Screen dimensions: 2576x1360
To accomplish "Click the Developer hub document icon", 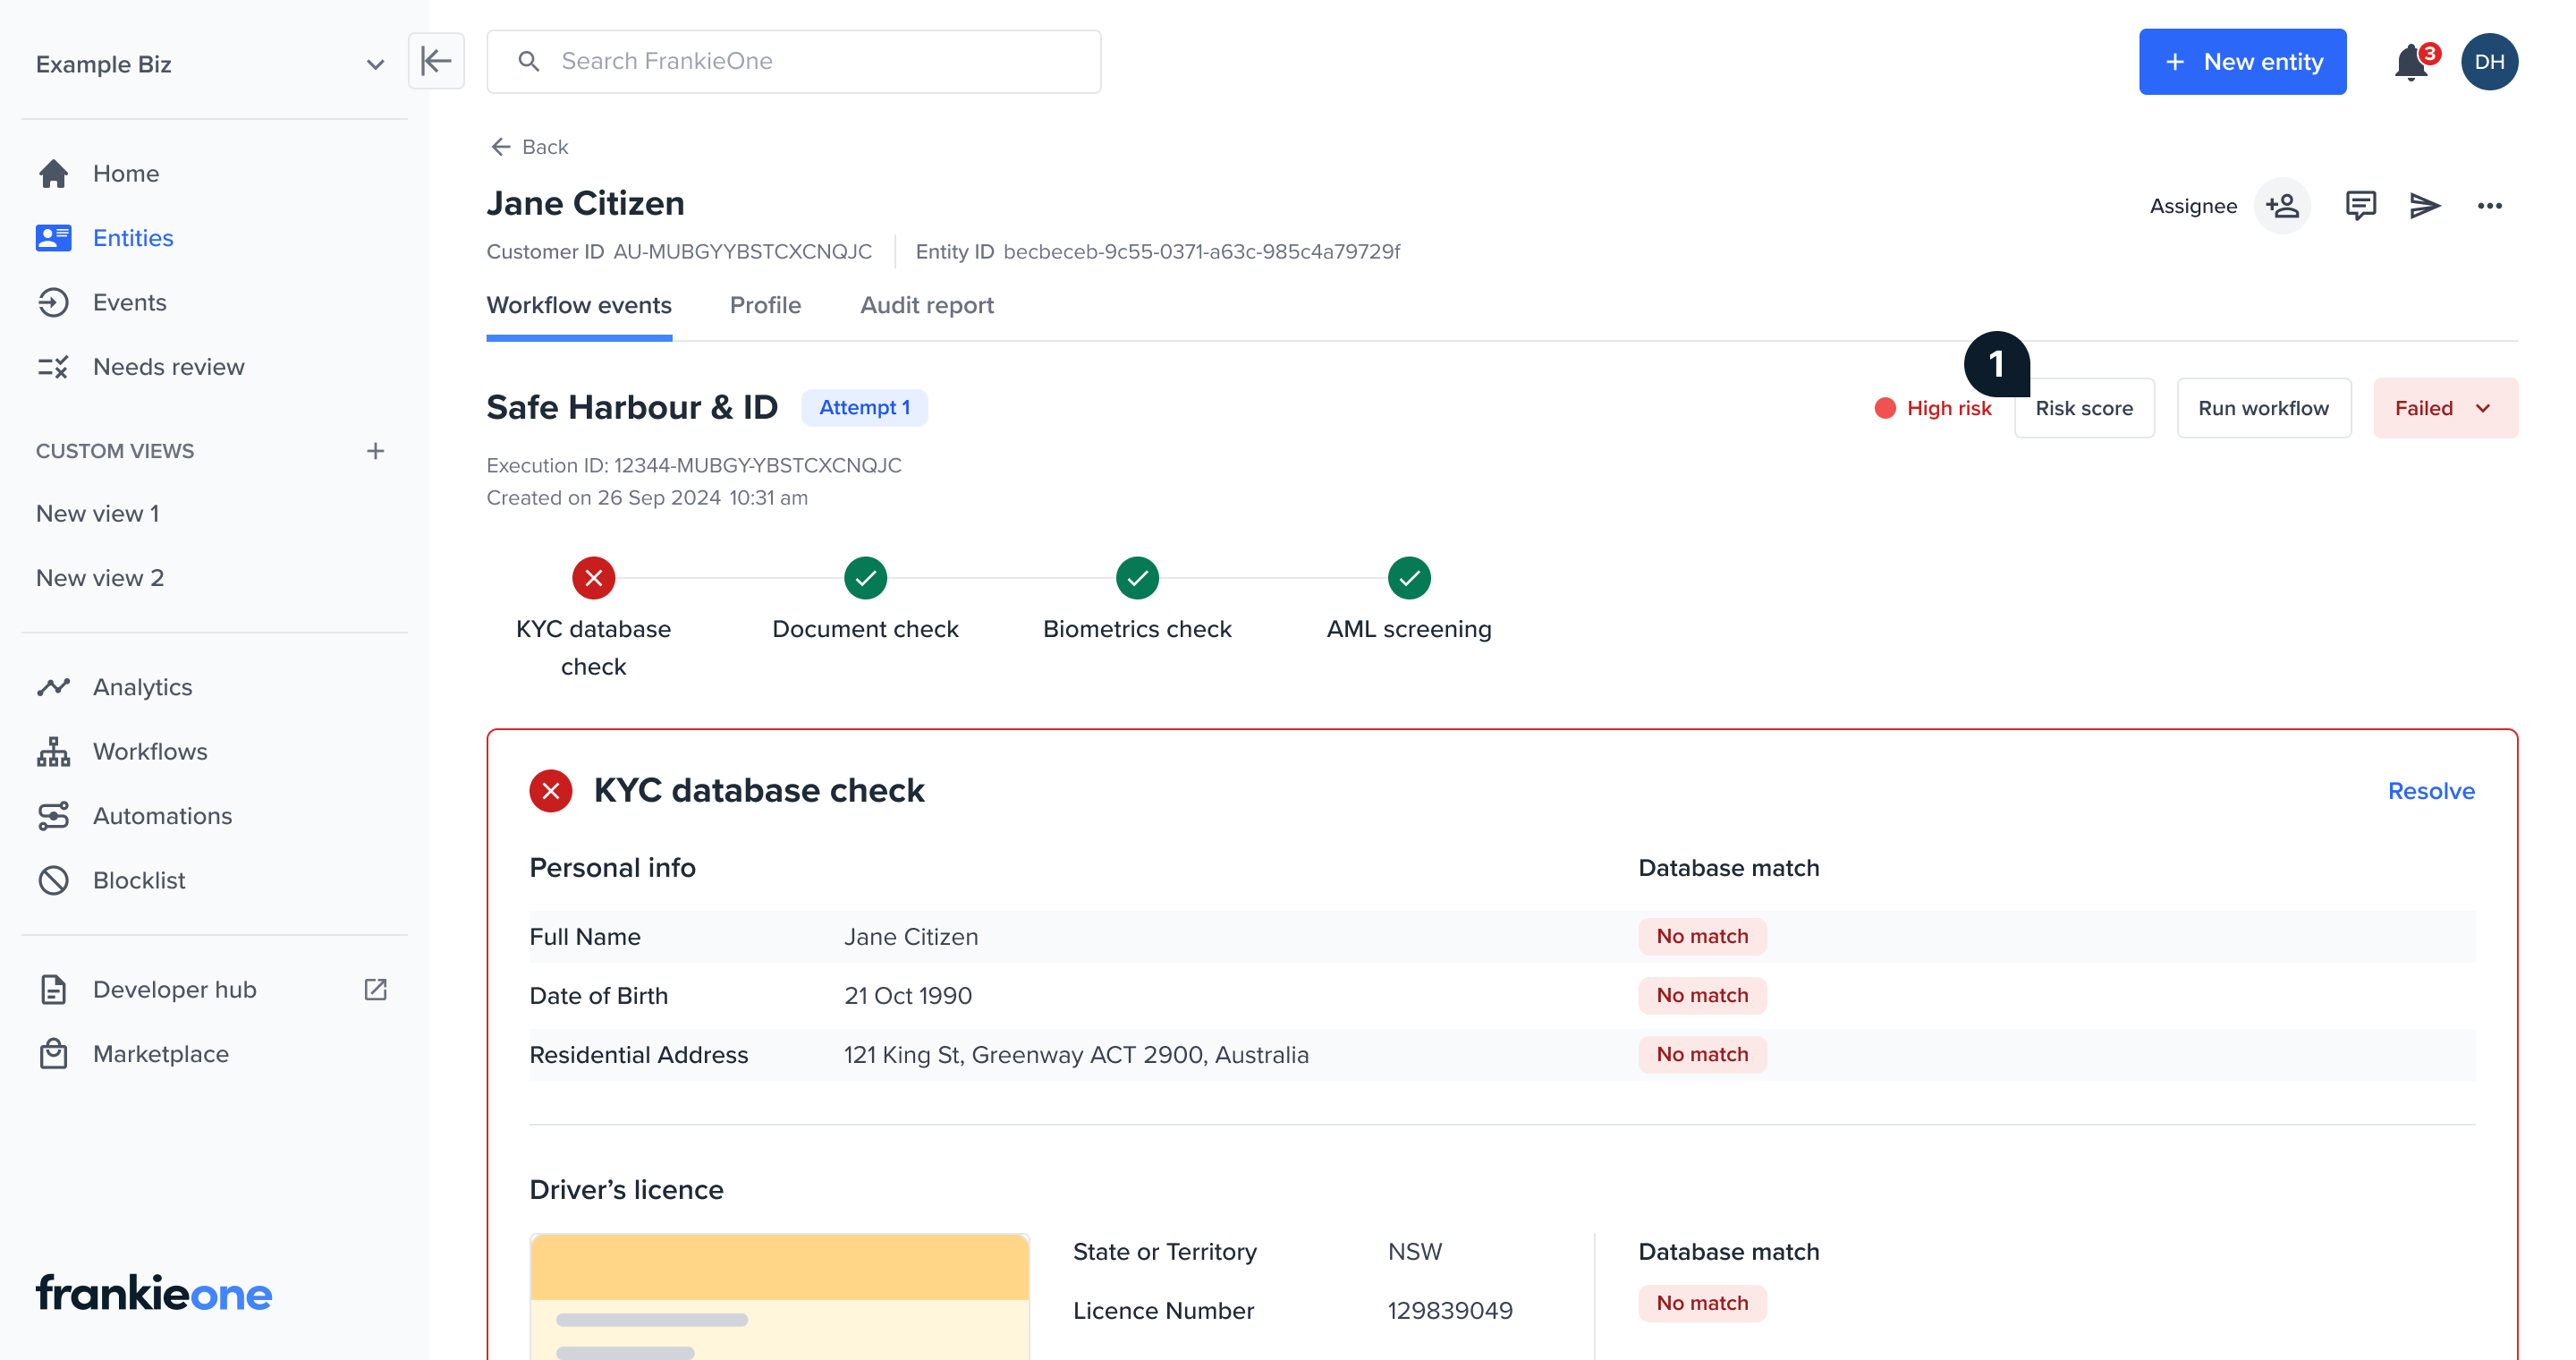I will [x=53, y=990].
